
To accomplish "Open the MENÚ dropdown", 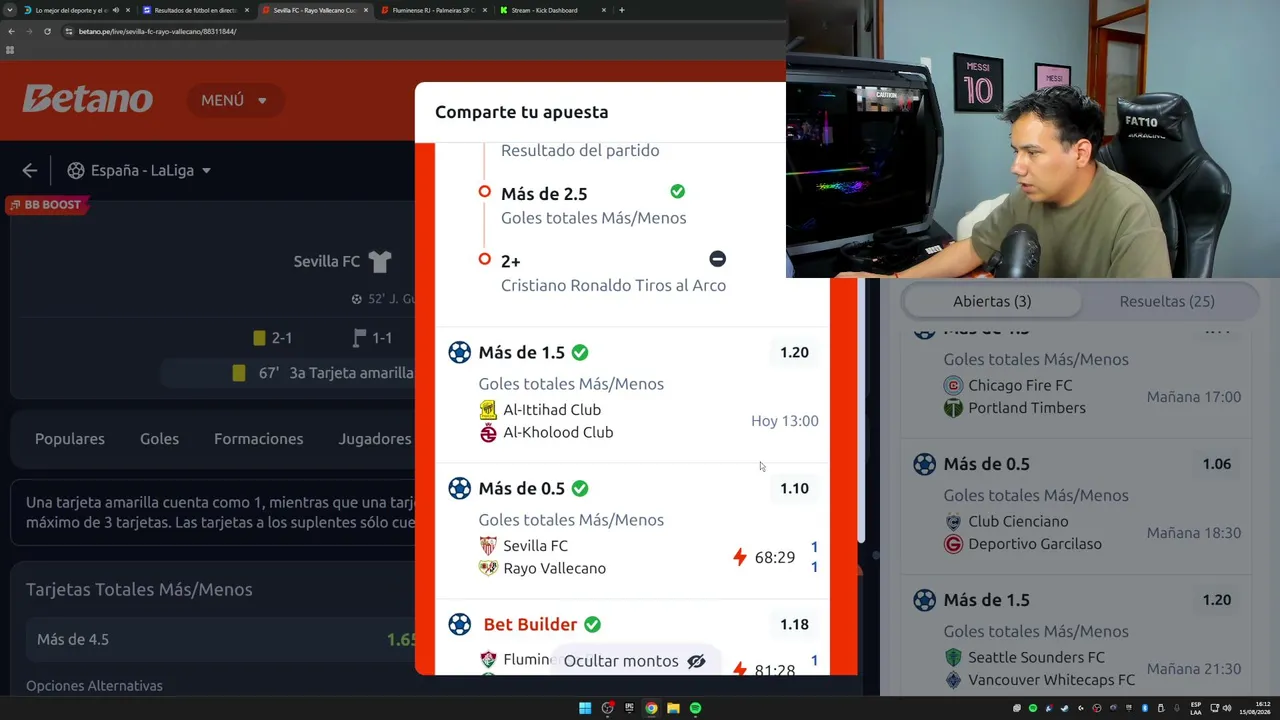I will 234,100.
